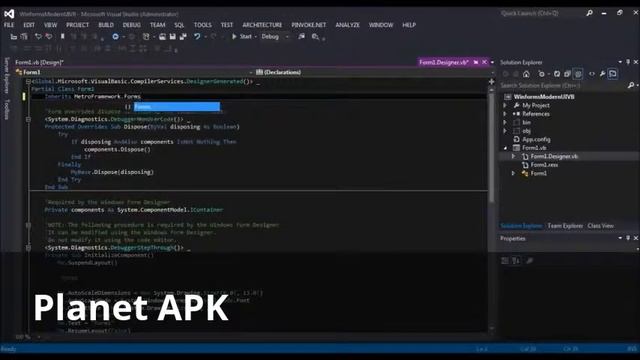Click the Open File toolbar icon
This screenshot has width=640, height=360.
(x=162, y=37)
